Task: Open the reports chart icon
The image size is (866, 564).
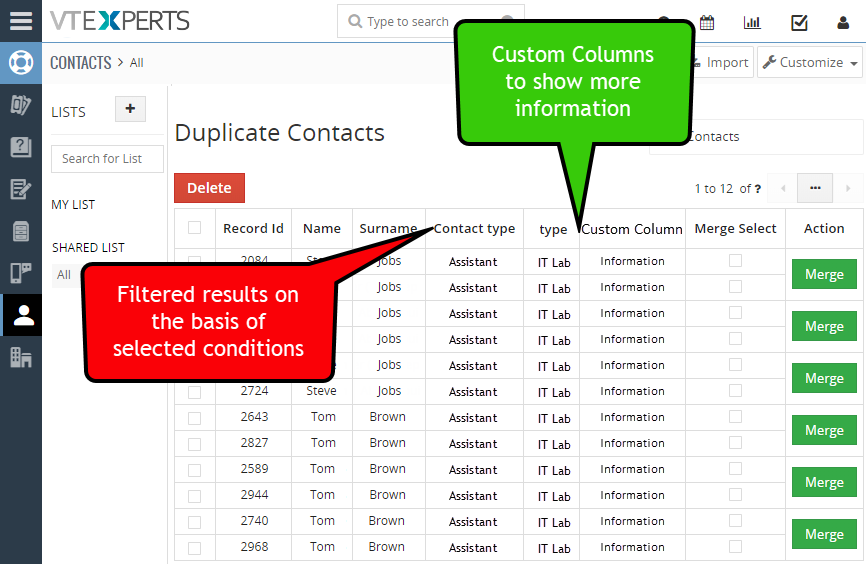Action: click(x=752, y=23)
